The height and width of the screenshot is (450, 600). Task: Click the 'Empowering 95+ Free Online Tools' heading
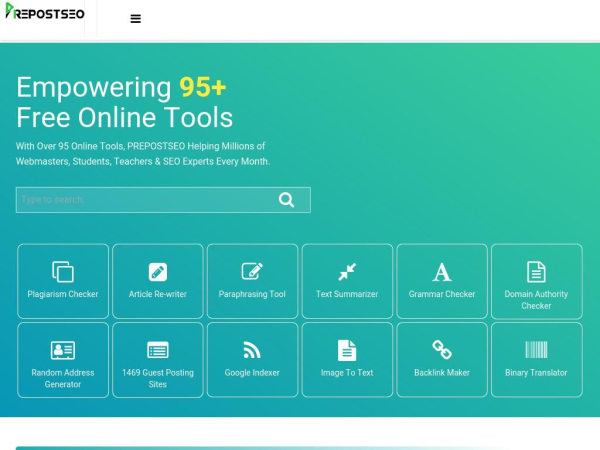[x=124, y=102]
